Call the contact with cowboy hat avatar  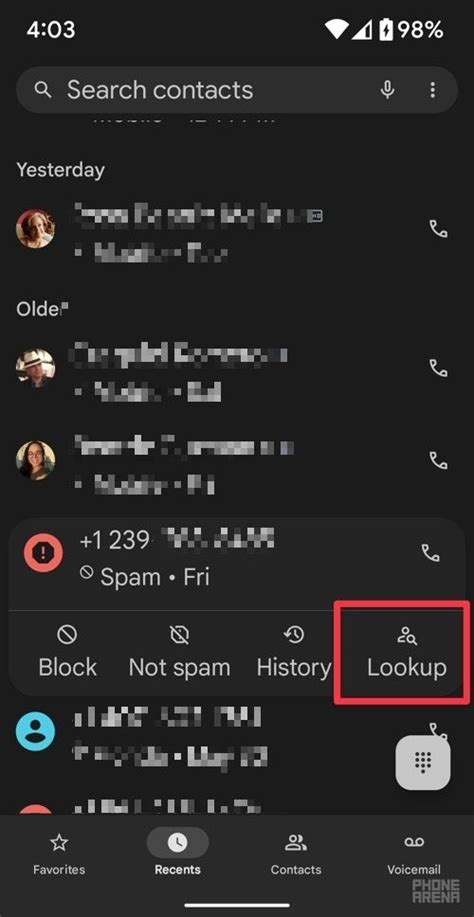pos(438,367)
